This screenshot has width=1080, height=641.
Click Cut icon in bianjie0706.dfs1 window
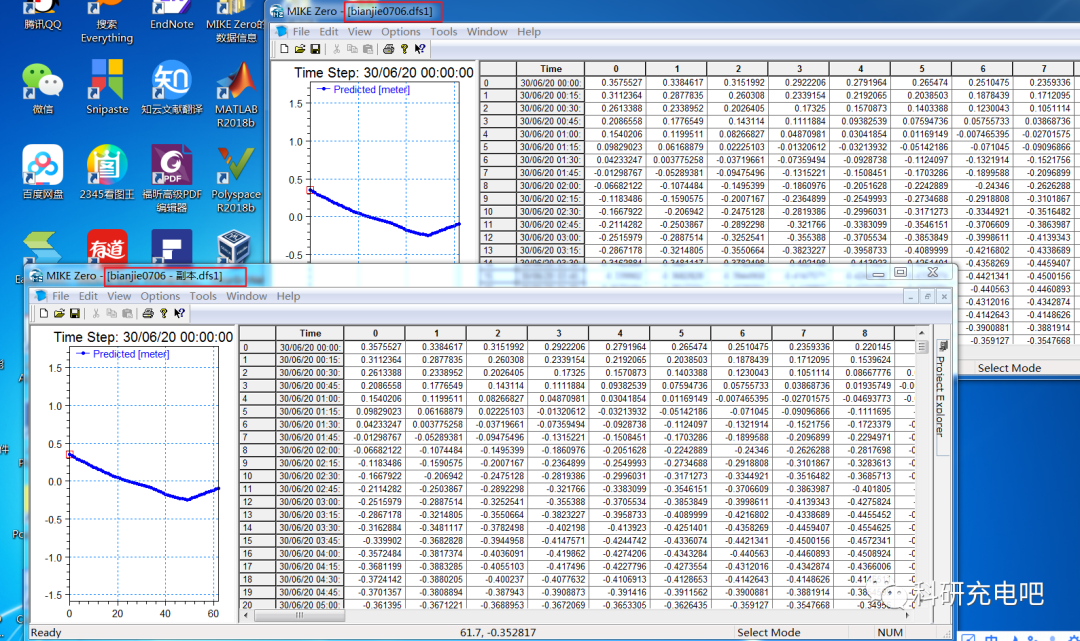tap(336, 49)
